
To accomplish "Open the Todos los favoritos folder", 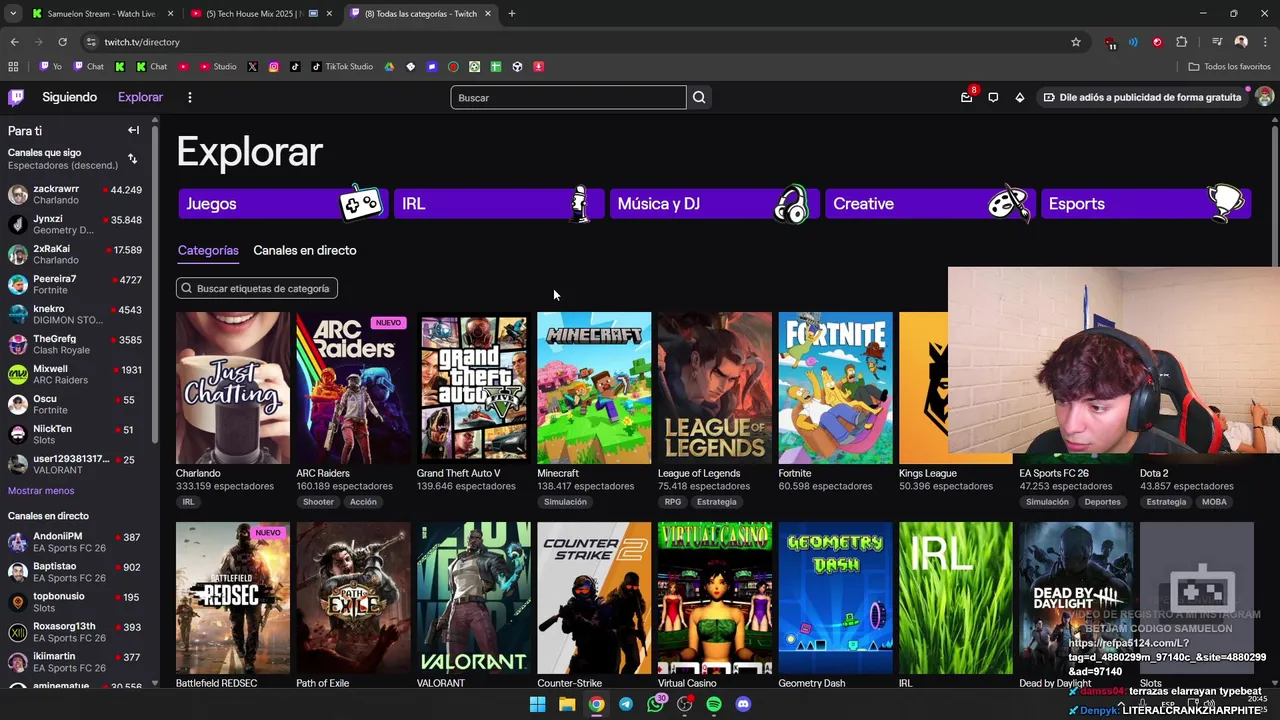I will pos(1229,67).
